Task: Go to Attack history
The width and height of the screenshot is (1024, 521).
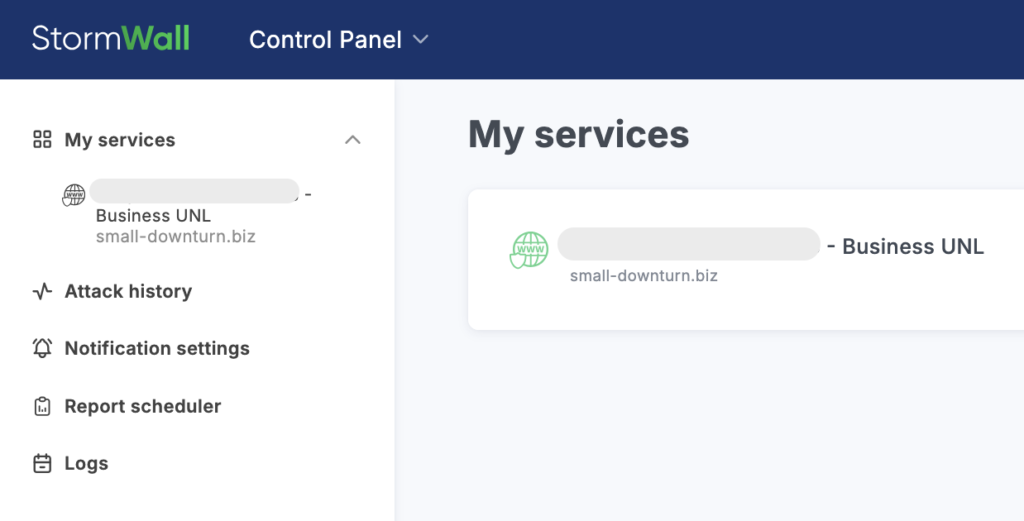Action: pos(128,292)
